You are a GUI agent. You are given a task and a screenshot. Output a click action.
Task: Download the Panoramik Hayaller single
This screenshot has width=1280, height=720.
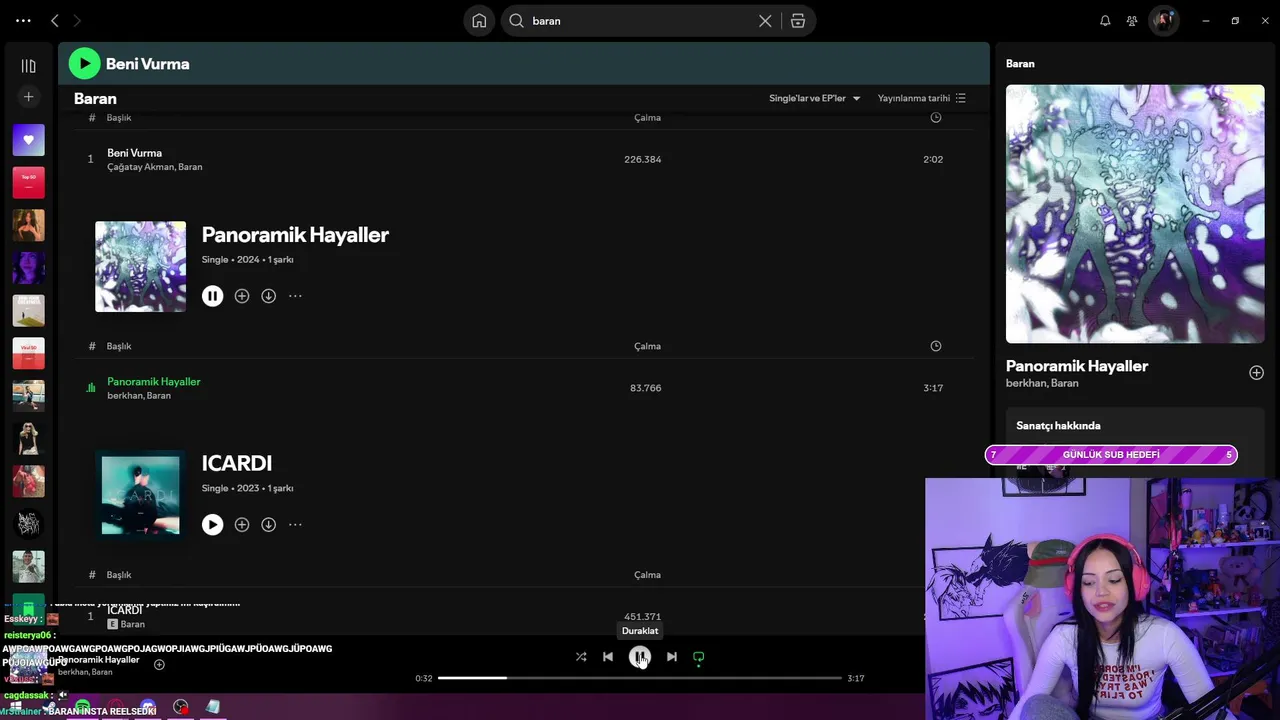[268, 296]
